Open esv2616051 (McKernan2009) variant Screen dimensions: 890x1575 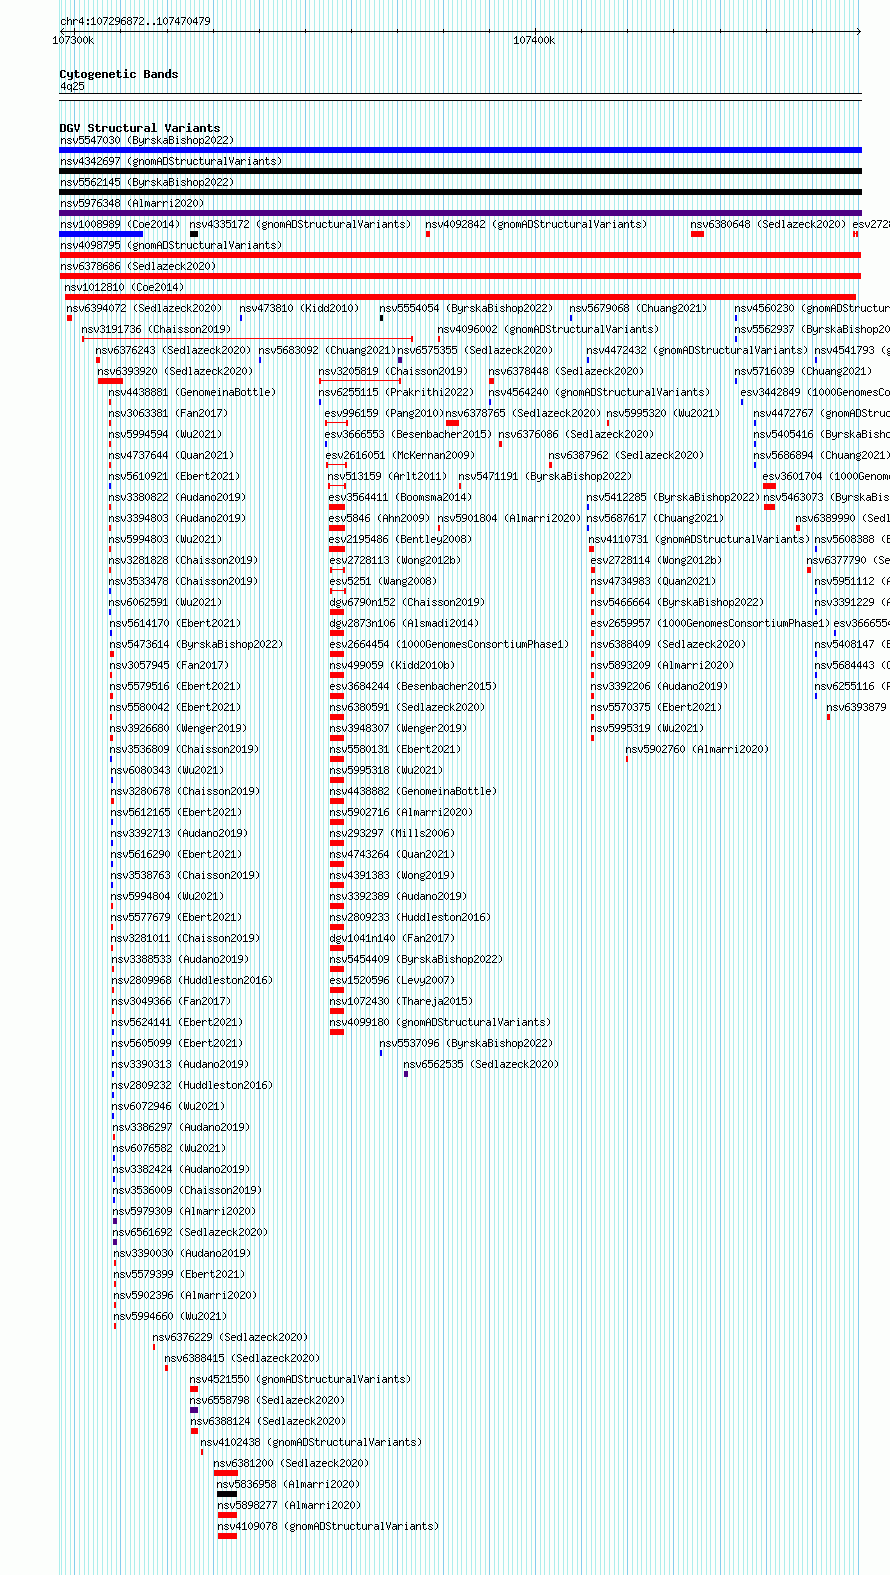tap(400, 456)
